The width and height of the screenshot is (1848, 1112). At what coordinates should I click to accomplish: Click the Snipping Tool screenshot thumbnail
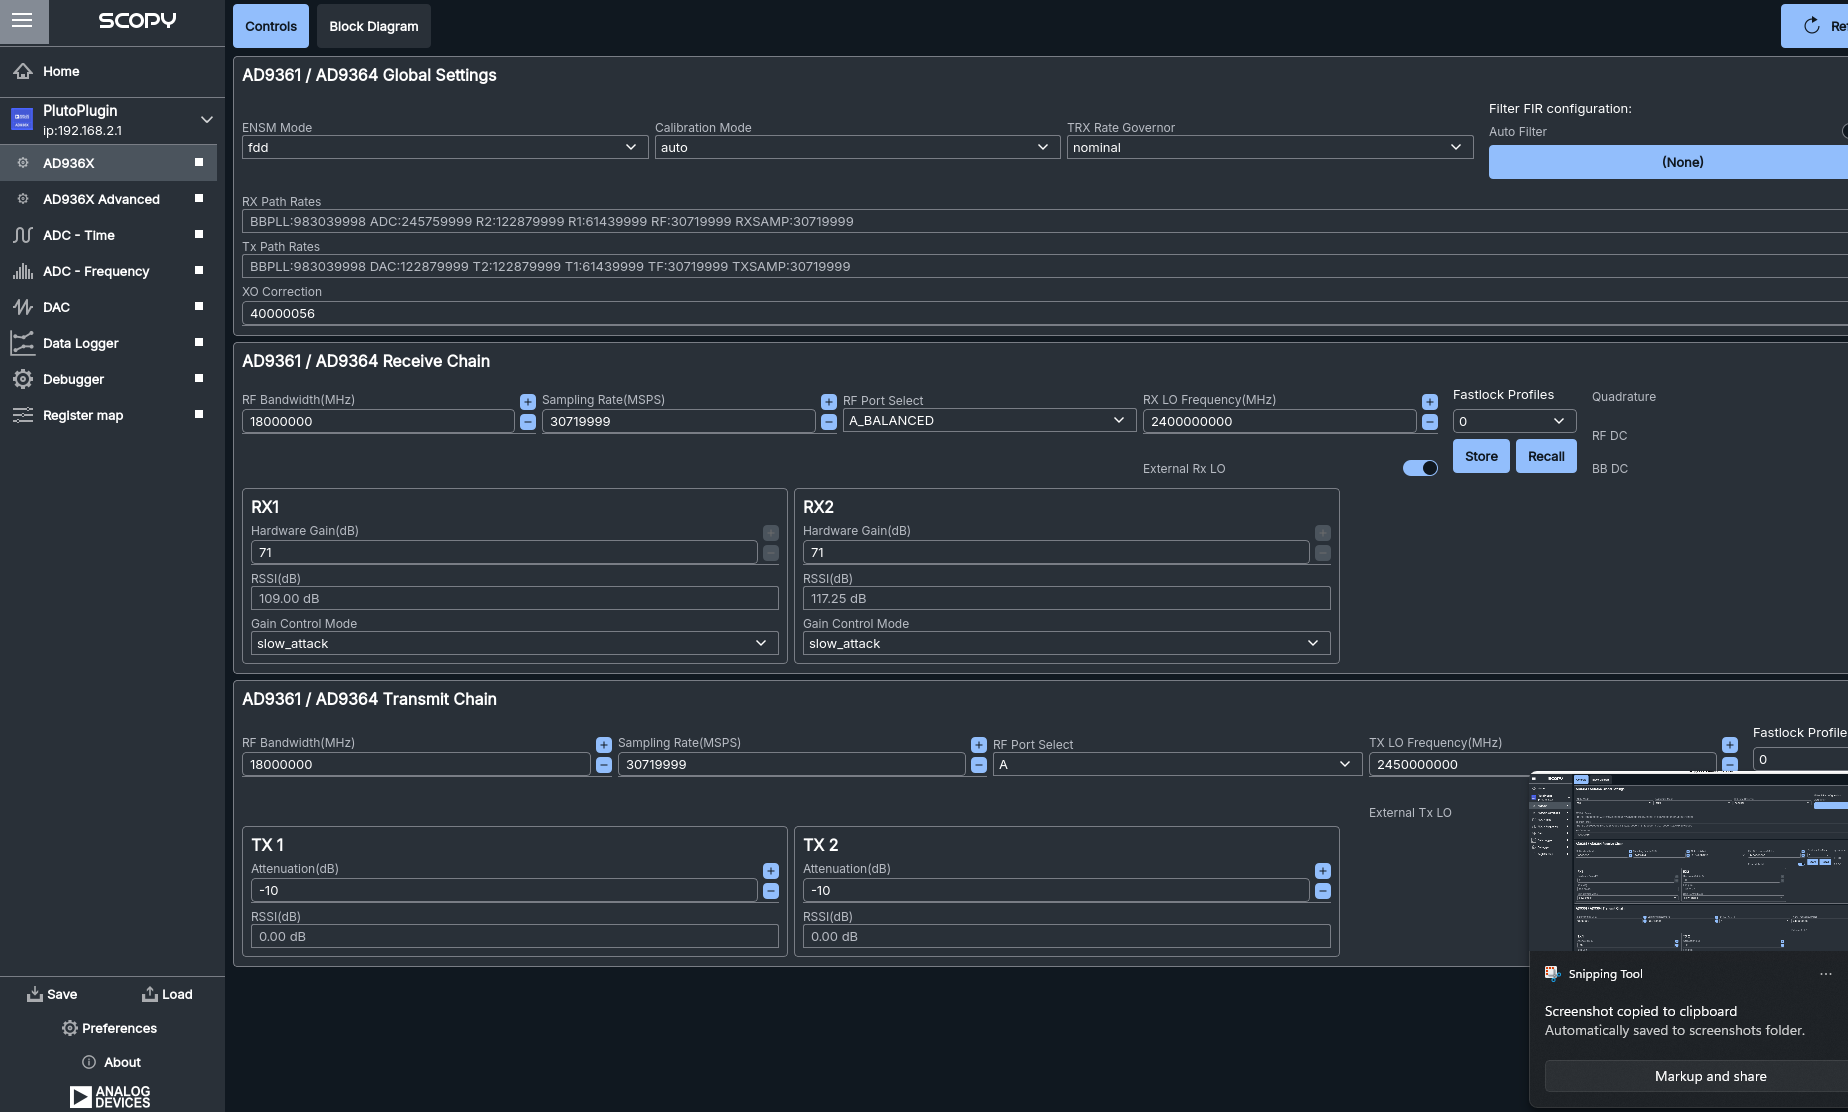[1689, 861]
